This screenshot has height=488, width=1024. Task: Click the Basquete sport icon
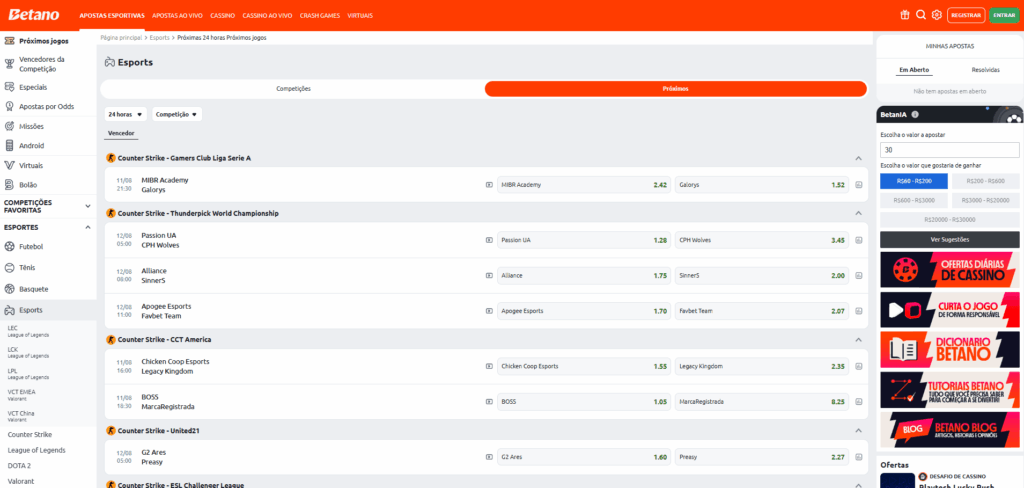tap(9, 289)
